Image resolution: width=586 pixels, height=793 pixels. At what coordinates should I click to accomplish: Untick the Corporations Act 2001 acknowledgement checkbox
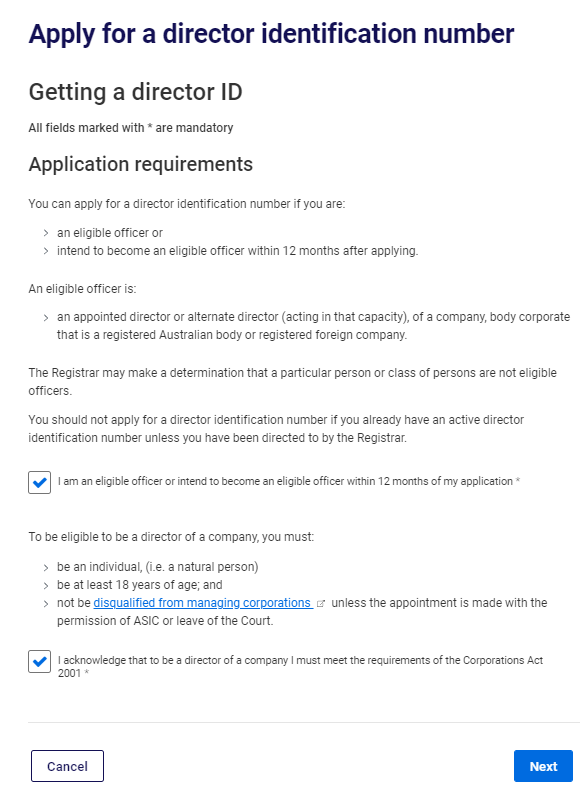click(39, 662)
